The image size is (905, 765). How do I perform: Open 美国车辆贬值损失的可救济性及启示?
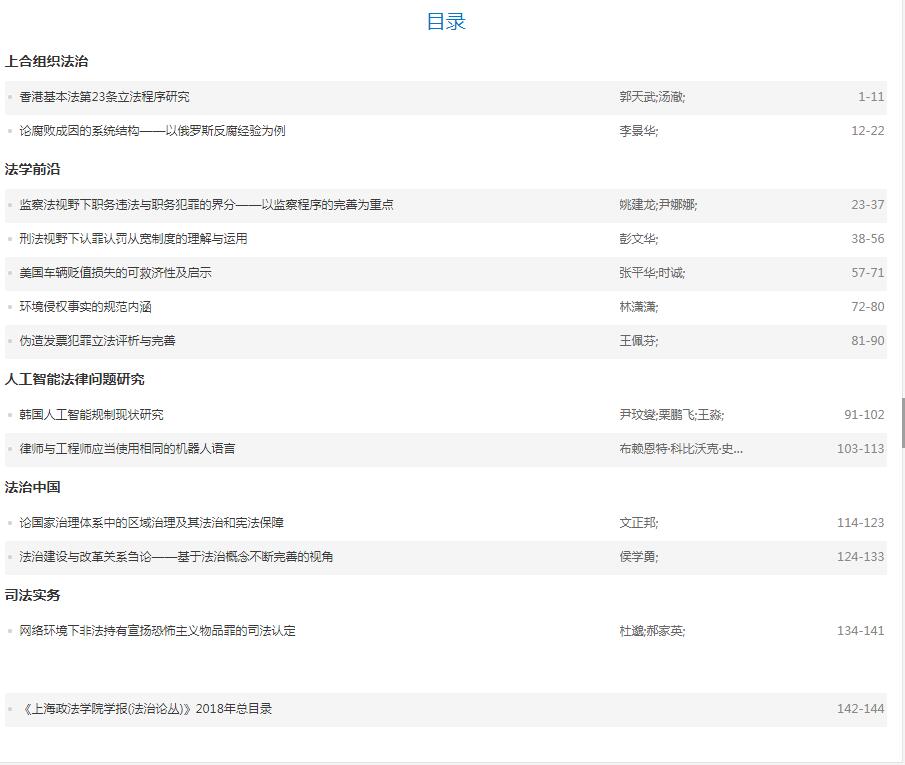pos(115,273)
